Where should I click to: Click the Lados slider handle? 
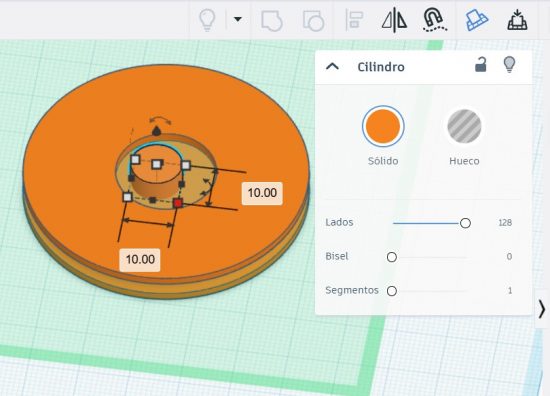[x=465, y=223]
